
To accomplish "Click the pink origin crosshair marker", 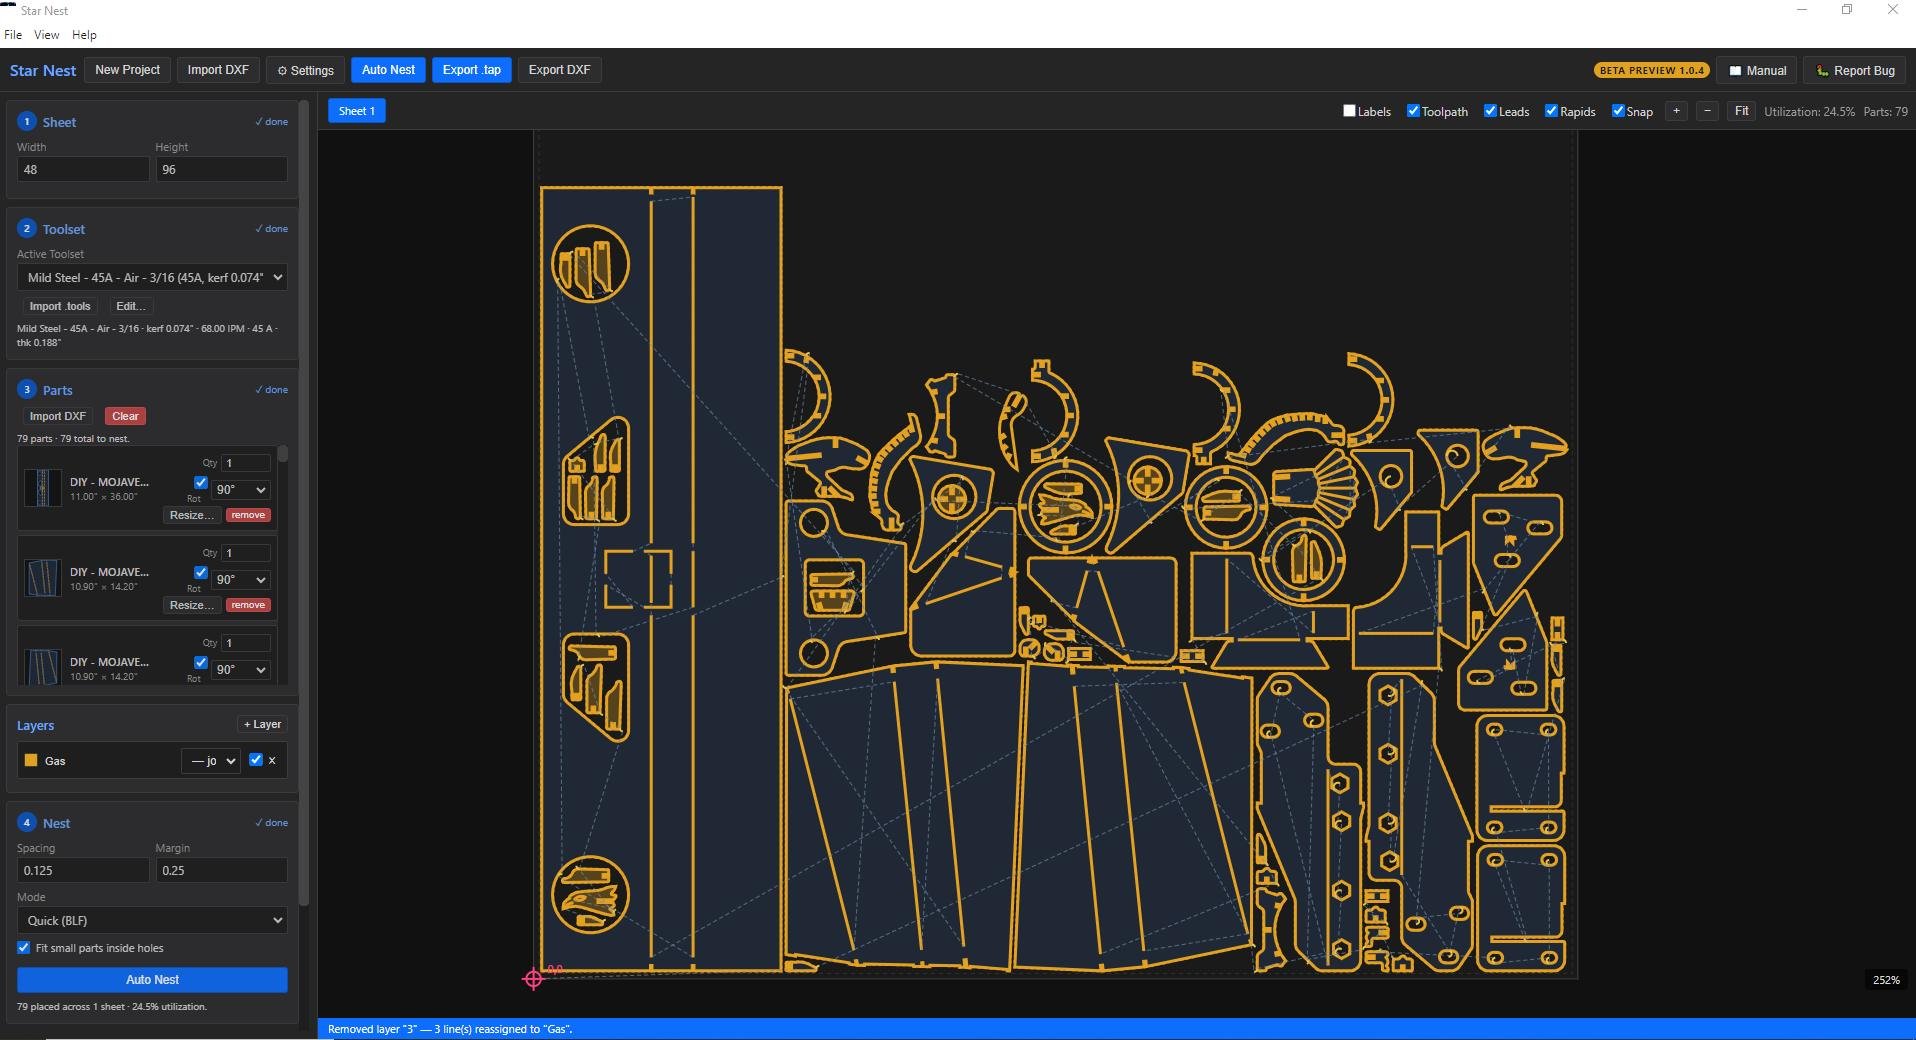I will (533, 979).
